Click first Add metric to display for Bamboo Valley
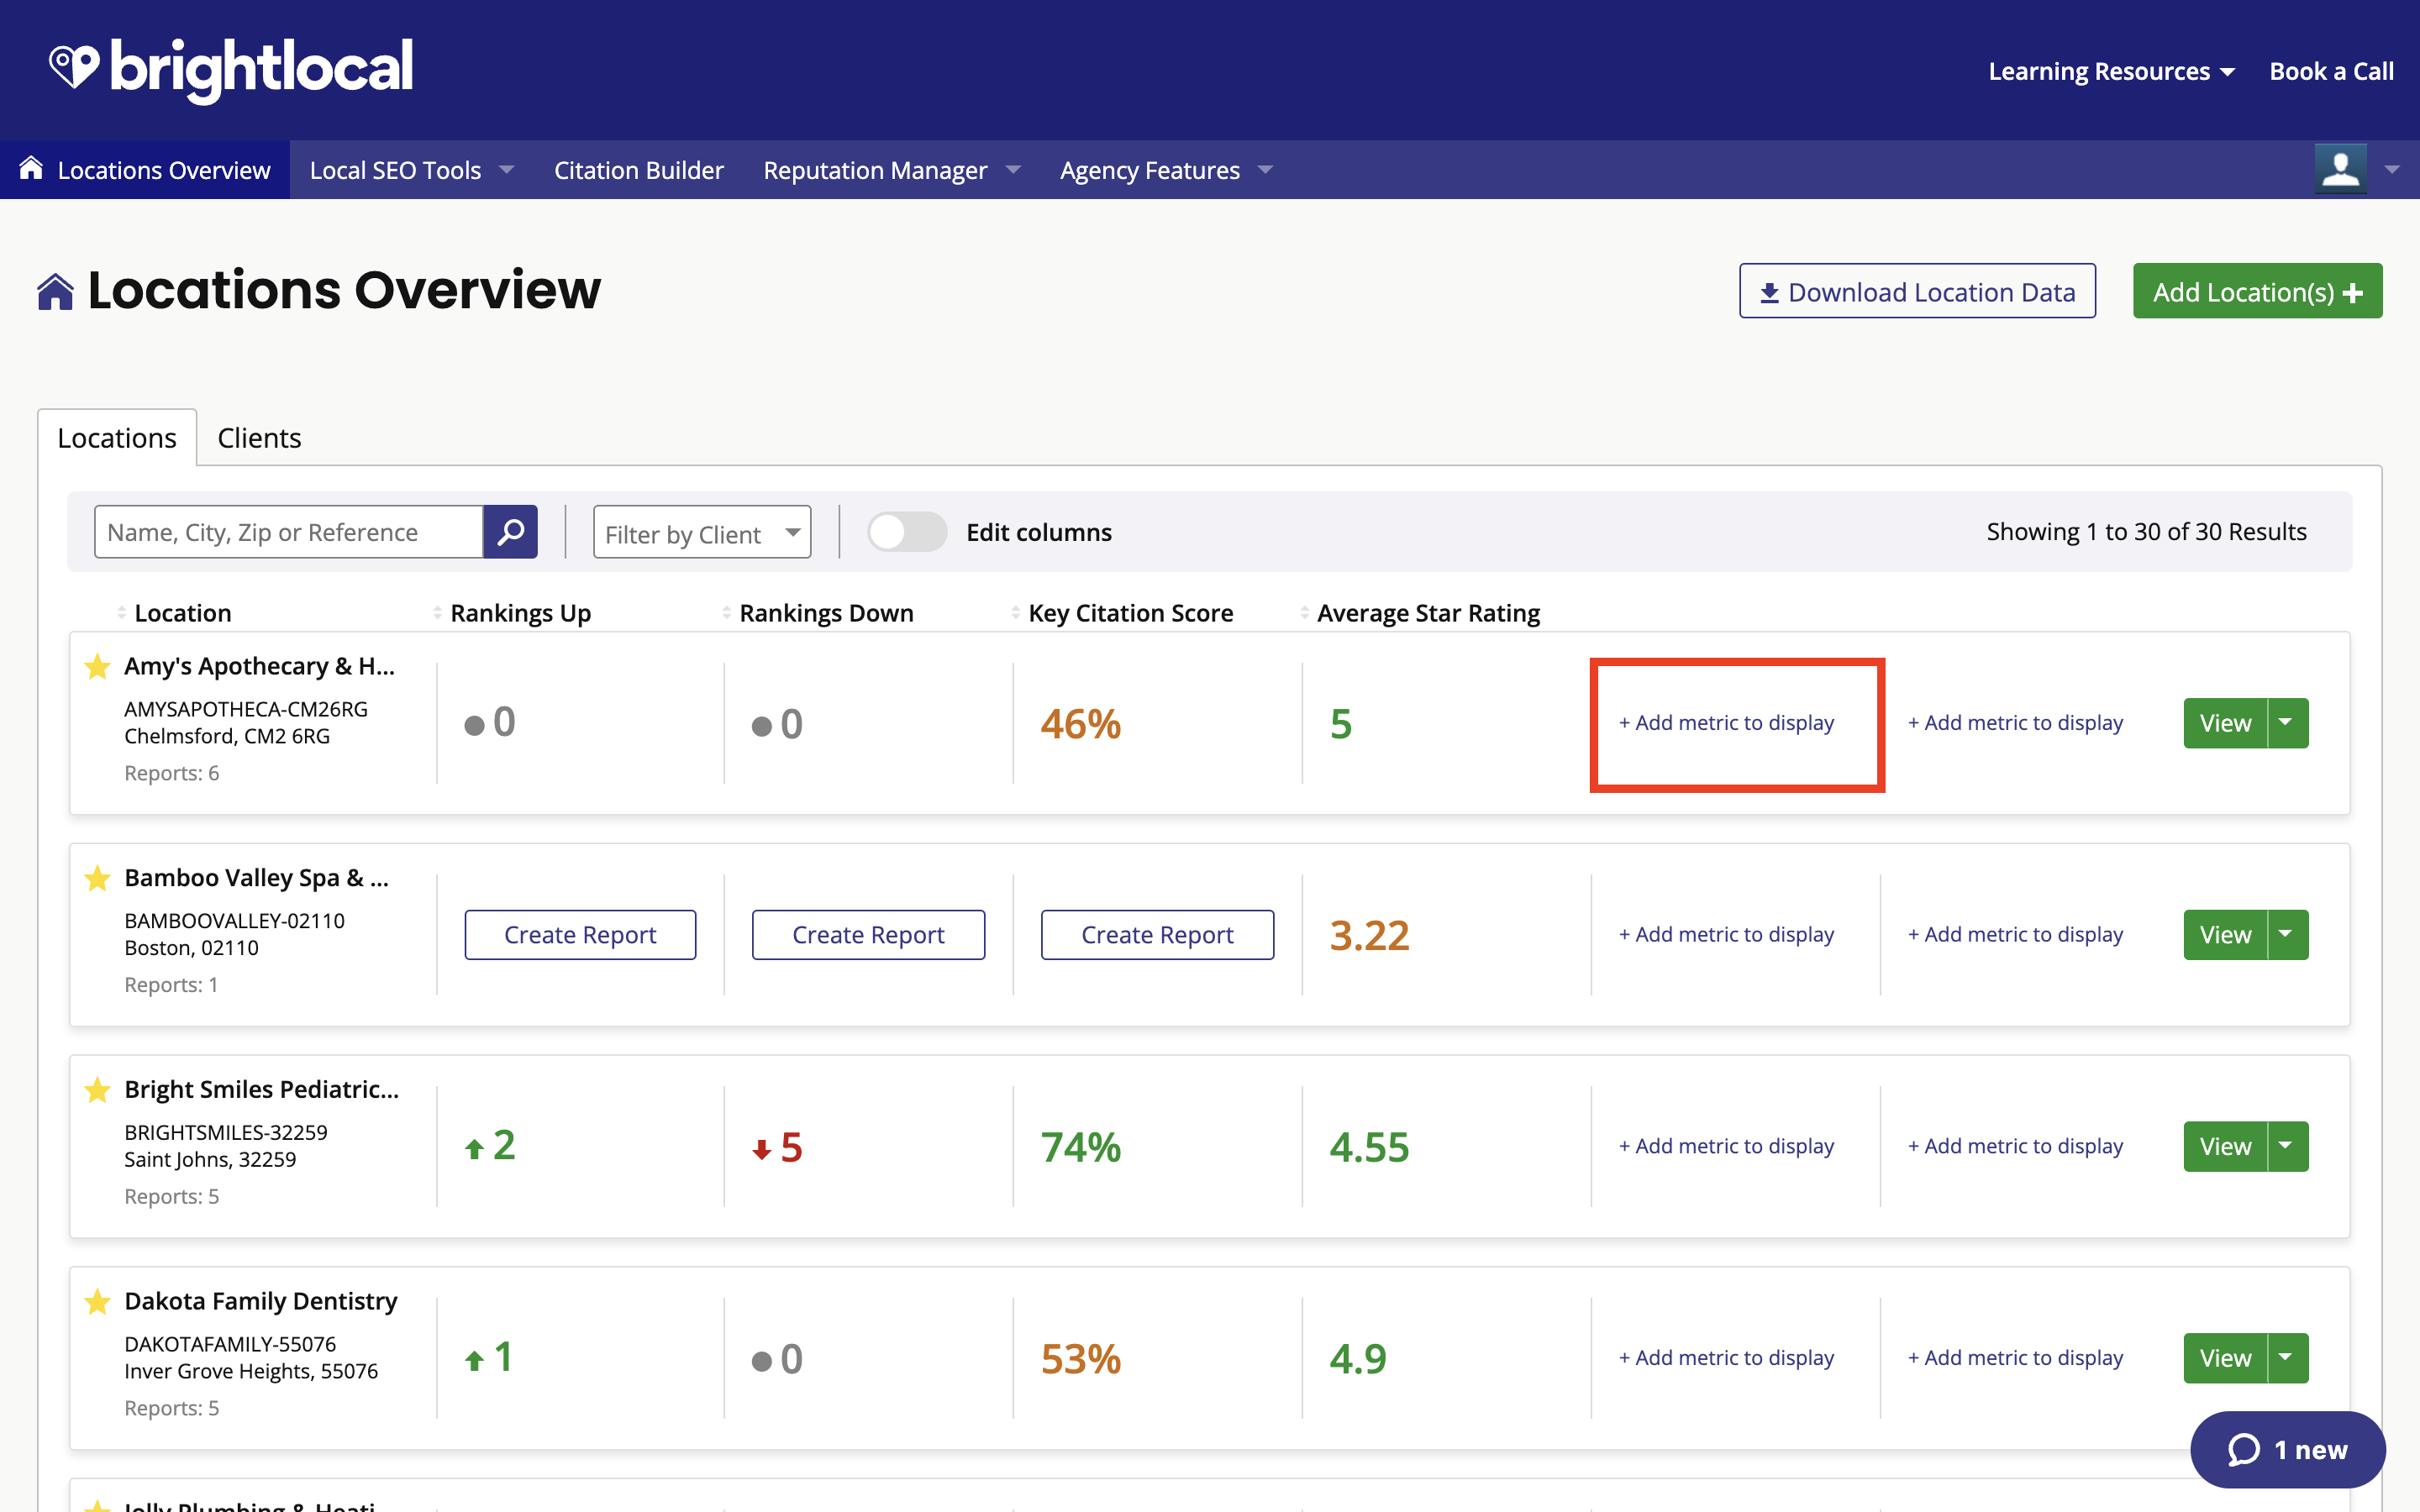 1726,935
